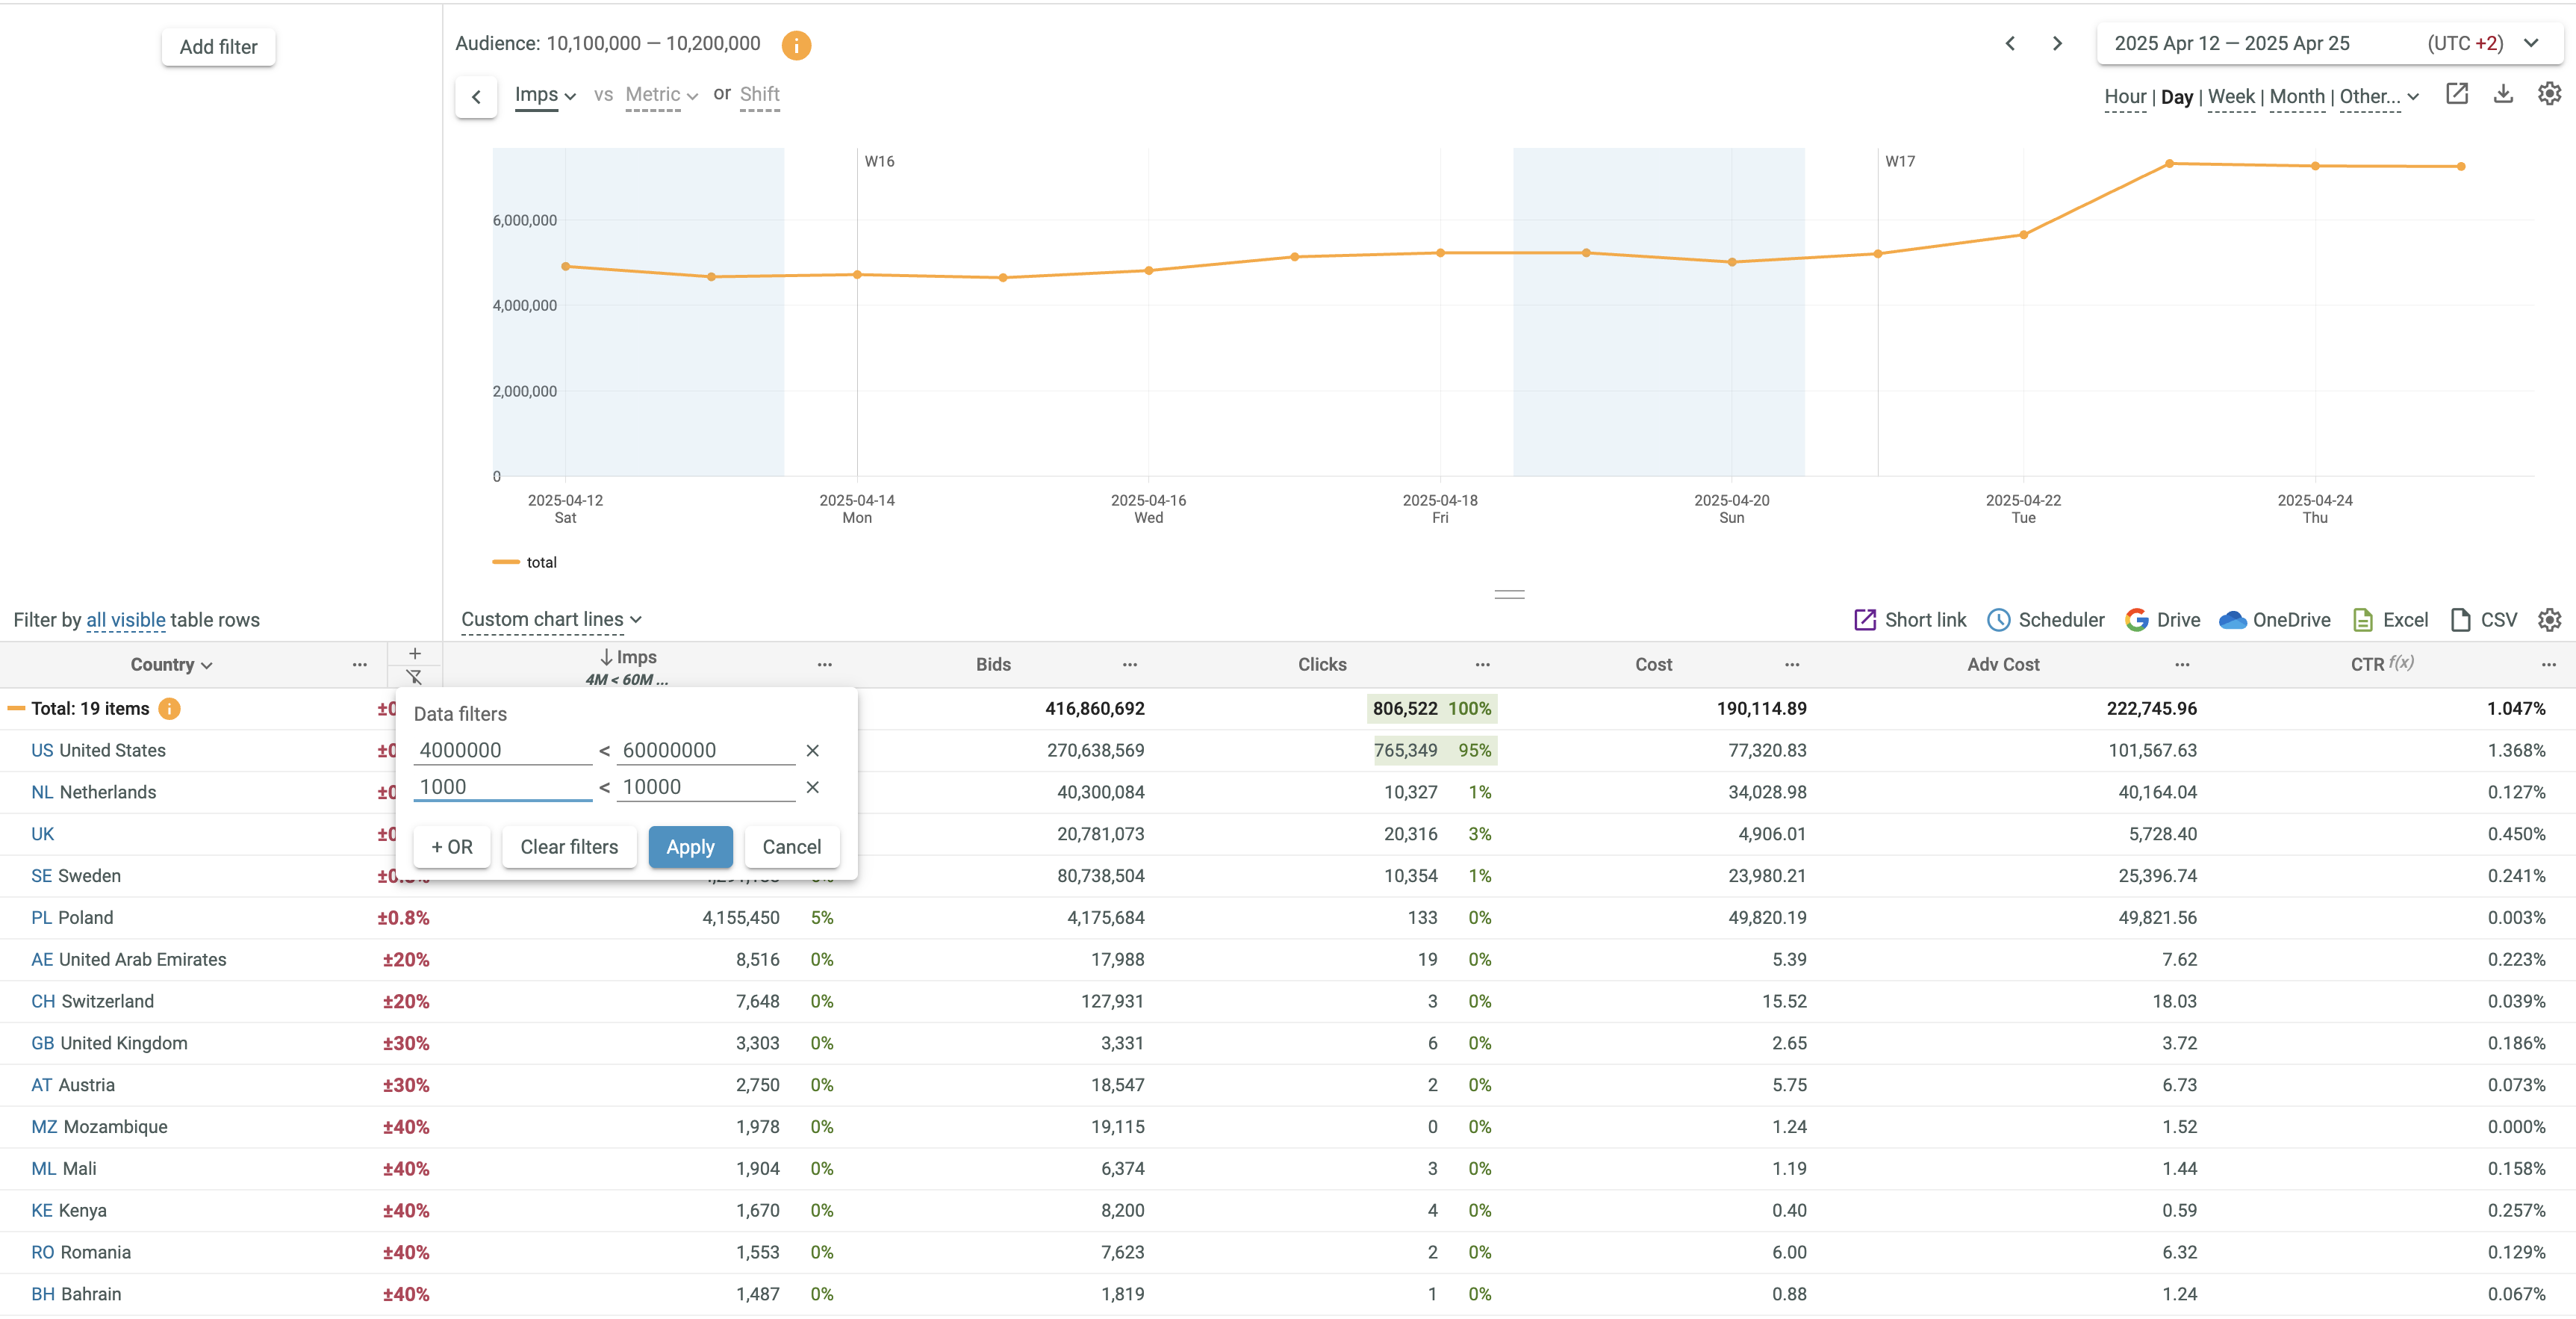Image resolution: width=2576 pixels, height=1319 pixels.
Task: Export to Google Drive
Action: pos(2162,620)
